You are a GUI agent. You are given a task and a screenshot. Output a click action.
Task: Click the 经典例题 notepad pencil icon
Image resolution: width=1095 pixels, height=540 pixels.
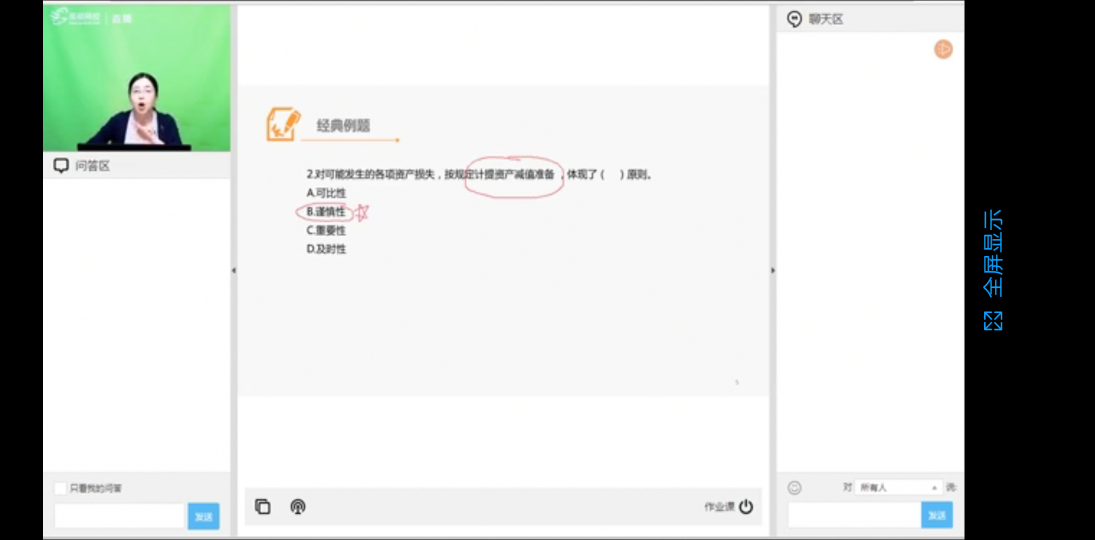283,124
